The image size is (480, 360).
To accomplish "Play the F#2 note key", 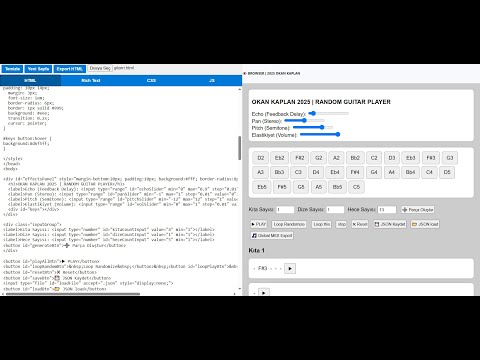I will coord(299,158).
